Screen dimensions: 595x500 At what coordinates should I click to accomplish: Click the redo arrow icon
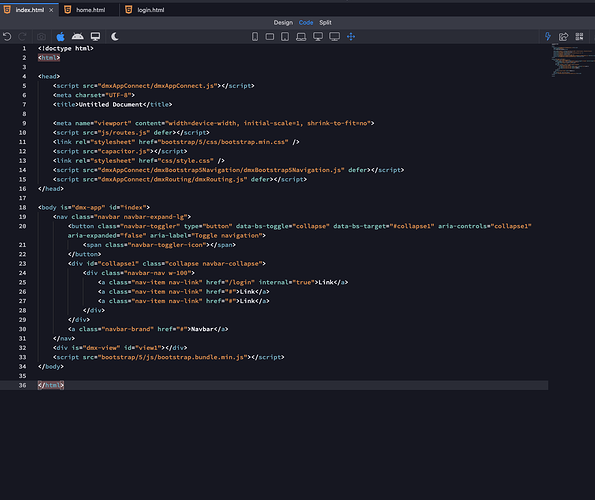[22, 37]
